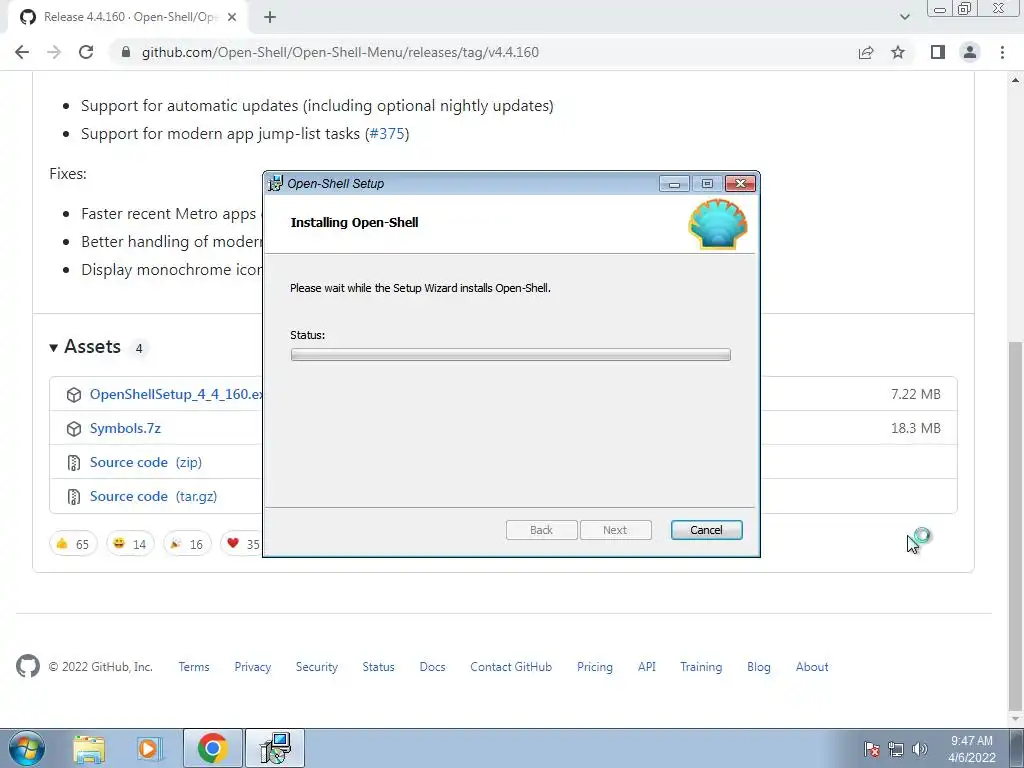Reload the GitHub release page

(86, 52)
